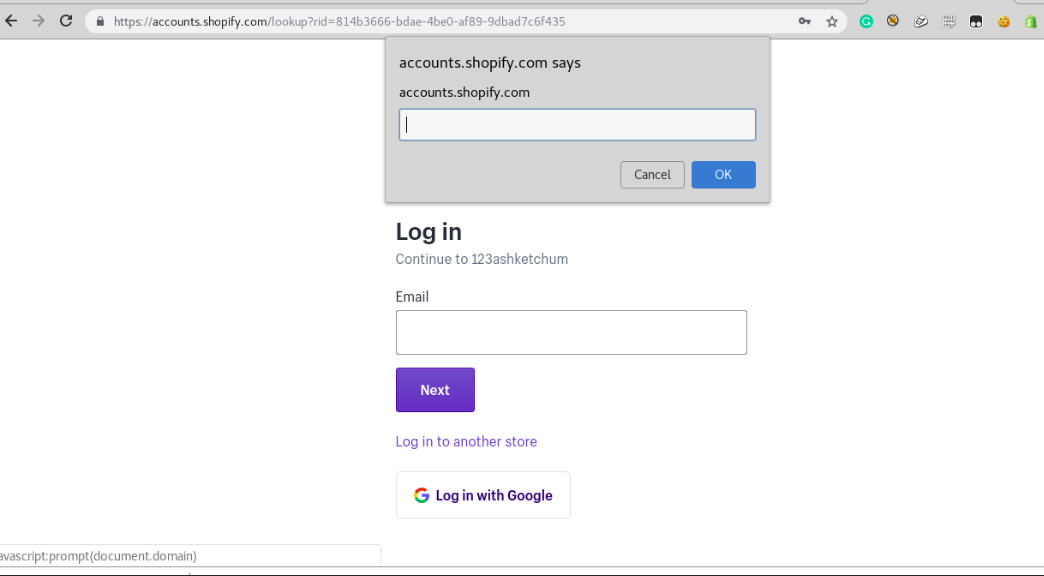
Task: Click the purple Next button
Action: coord(435,390)
